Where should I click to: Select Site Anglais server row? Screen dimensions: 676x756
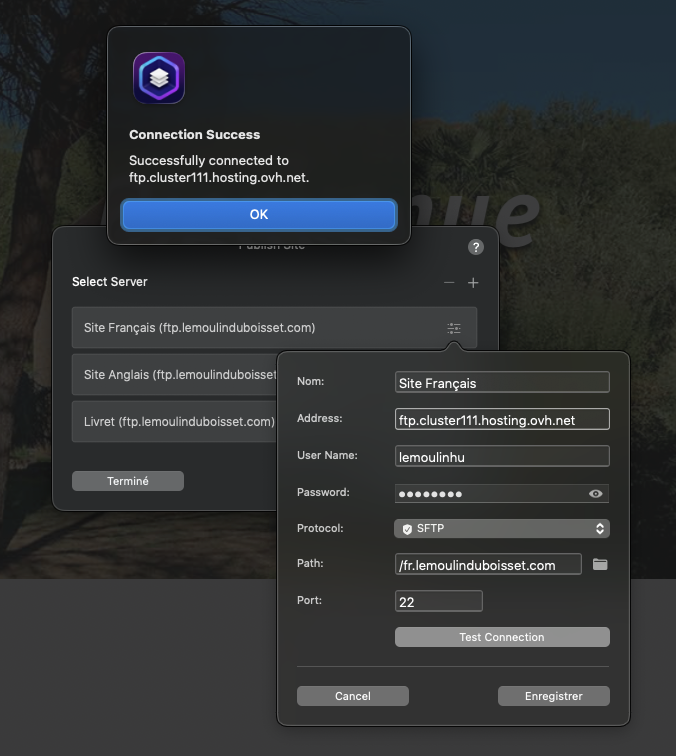pyautogui.click(x=175, y=375)
